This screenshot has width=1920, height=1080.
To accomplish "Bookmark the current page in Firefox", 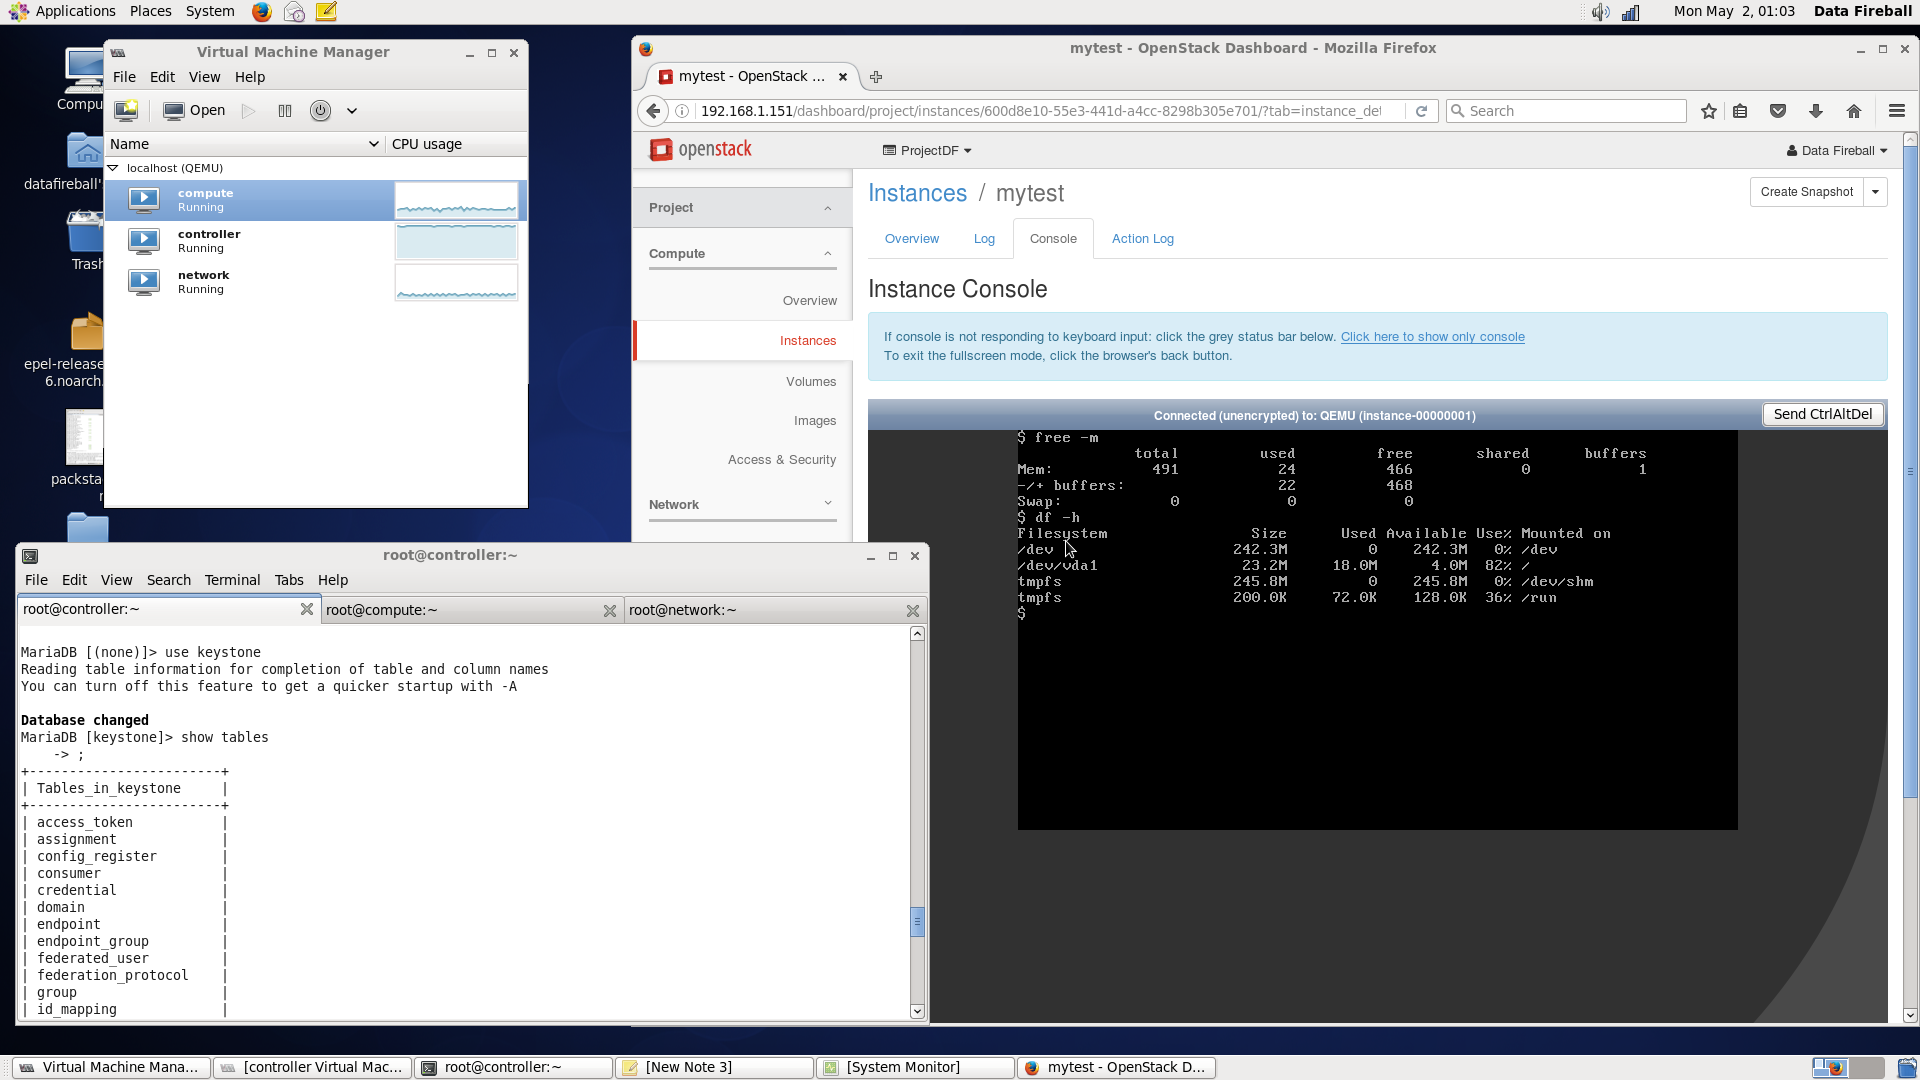I will coord(1708,111).
